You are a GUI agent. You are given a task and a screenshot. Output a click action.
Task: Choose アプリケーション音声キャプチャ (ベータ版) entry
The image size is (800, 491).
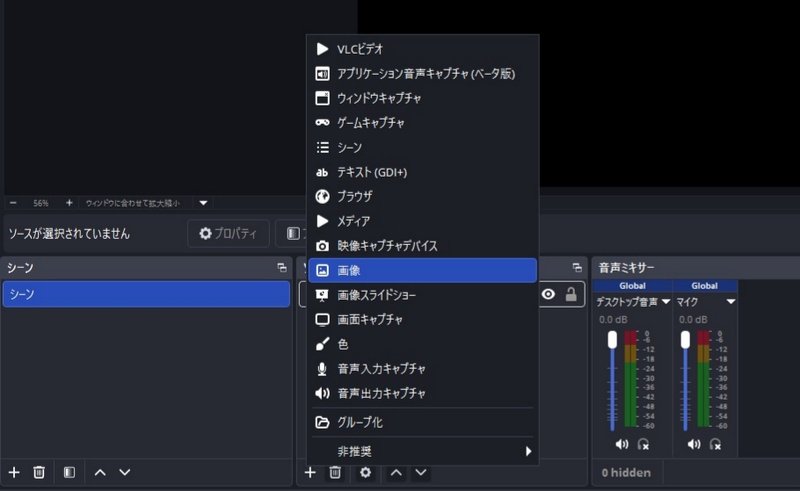pyautogui.click(x=422, y=73)
